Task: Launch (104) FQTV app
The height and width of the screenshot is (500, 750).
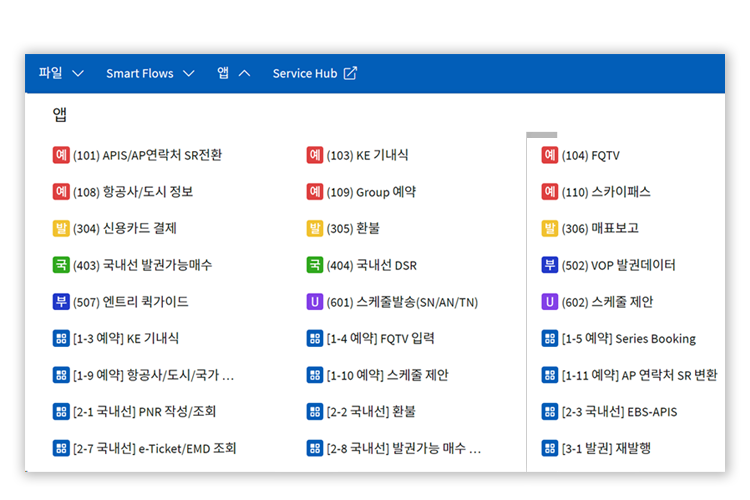Action: coord(591,156)
